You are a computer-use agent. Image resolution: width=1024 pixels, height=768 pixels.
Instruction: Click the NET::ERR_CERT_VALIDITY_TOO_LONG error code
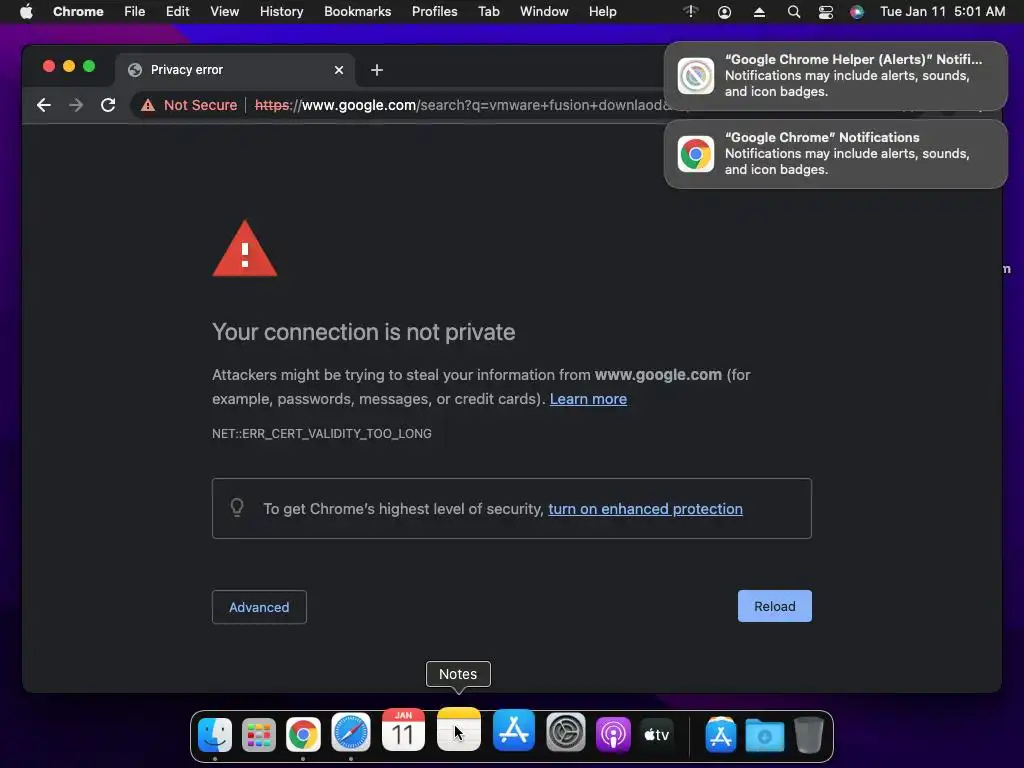322,434
